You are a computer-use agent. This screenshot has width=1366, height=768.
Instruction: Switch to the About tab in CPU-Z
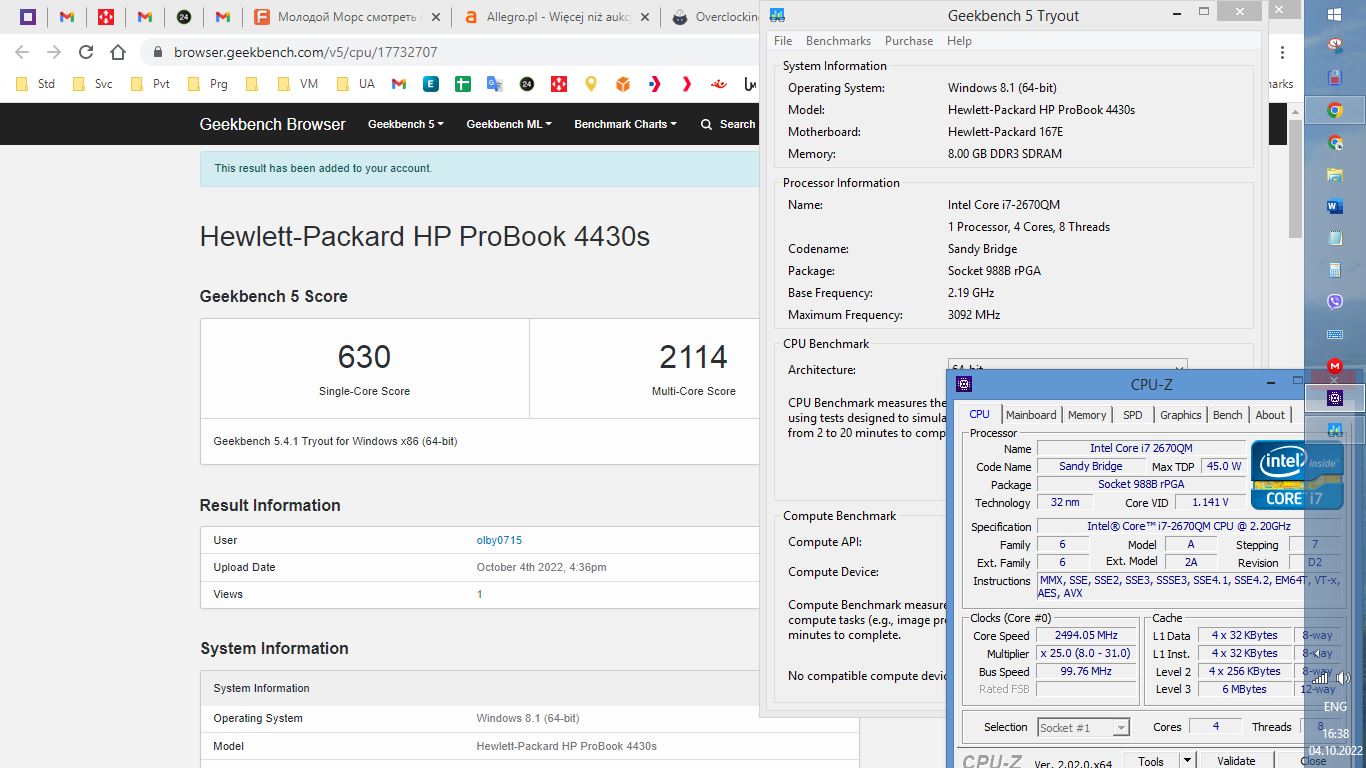1270,415
